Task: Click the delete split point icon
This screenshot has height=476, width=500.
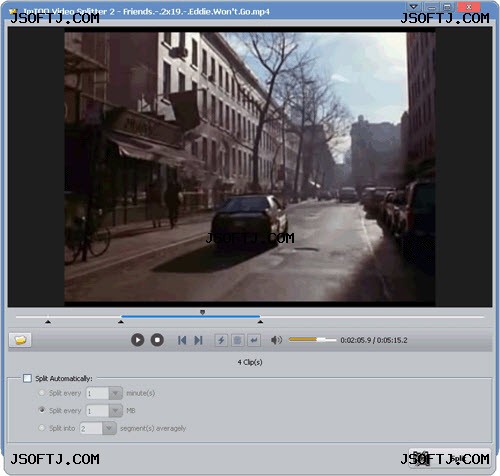Action: click(x=237, y=340)
